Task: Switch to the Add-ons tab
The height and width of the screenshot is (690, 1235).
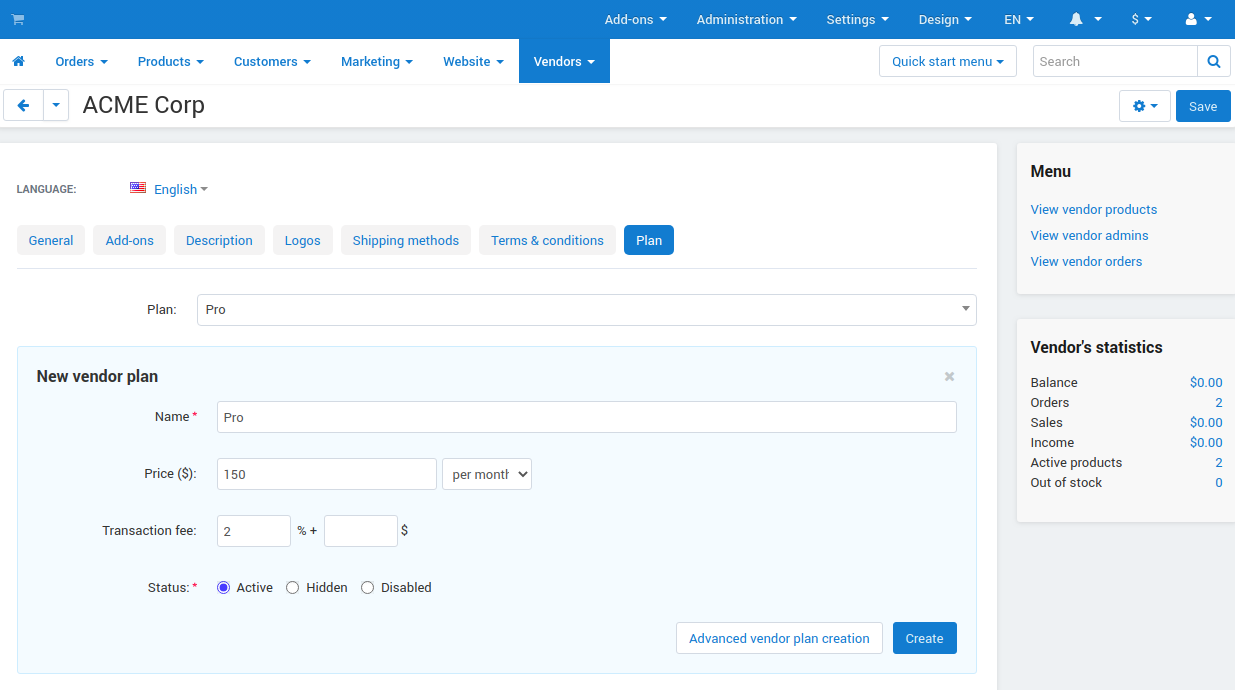Action: (x=130, y=240)
